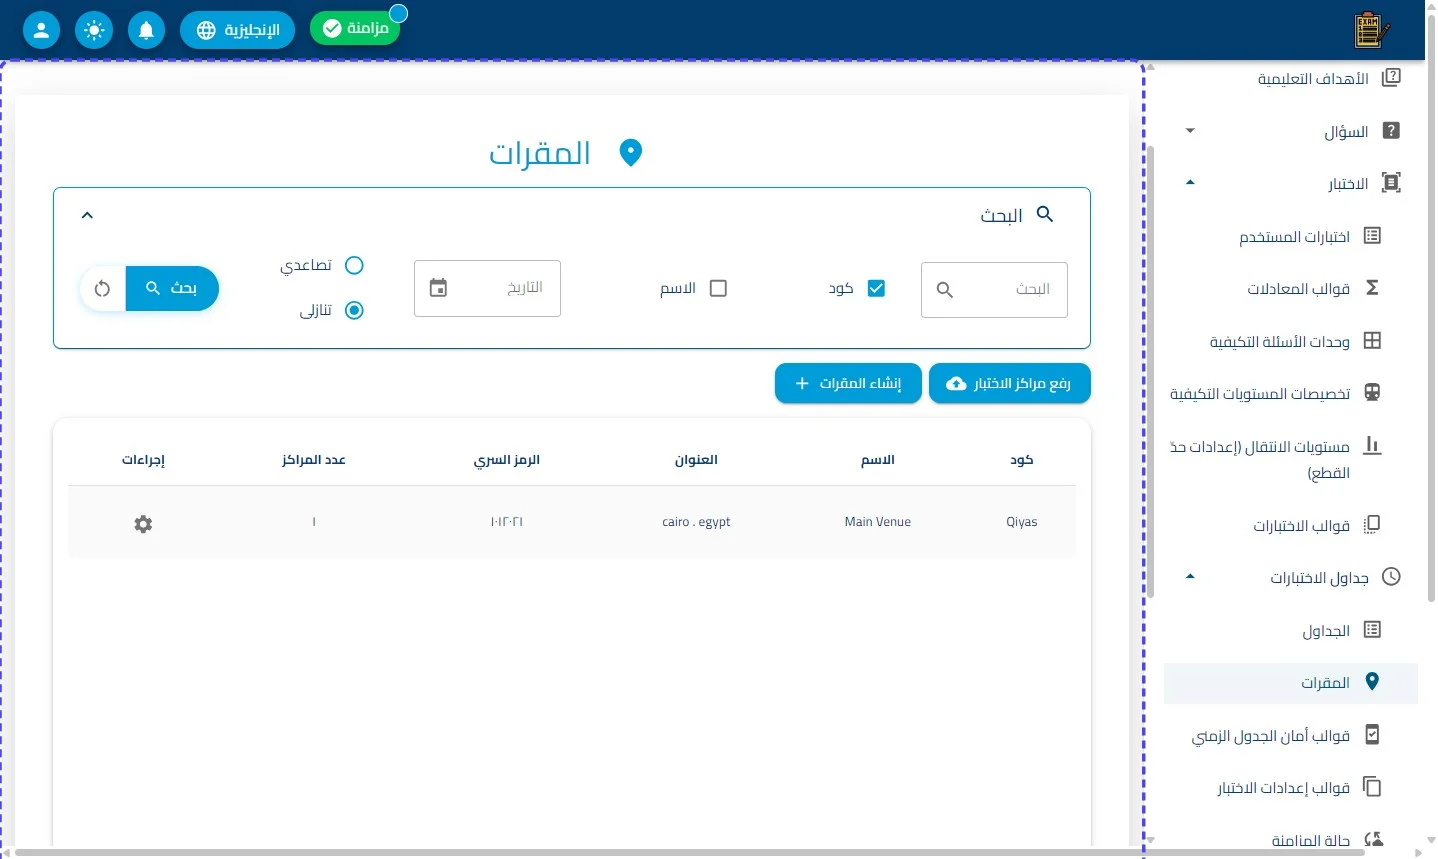Click the كود column header
Viewport: 1438px width, 859px height.
[x=1022, y=460]
